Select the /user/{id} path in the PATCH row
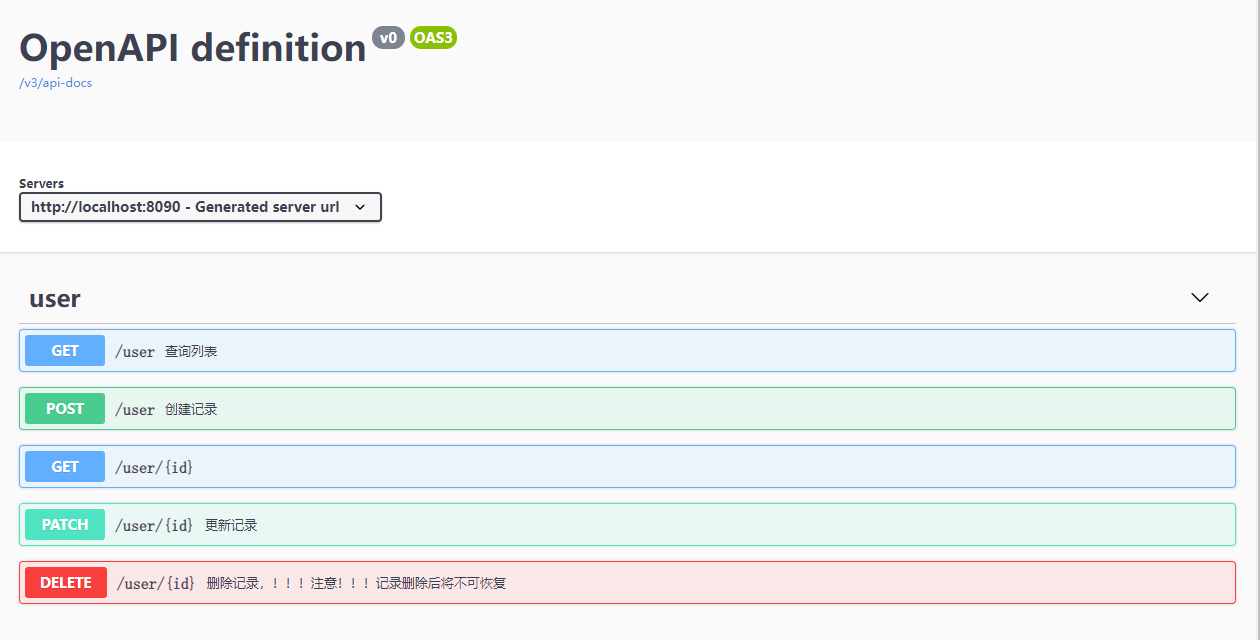Image resolution: width=1260 pixels, height=640 pixels. click(154, 526)
